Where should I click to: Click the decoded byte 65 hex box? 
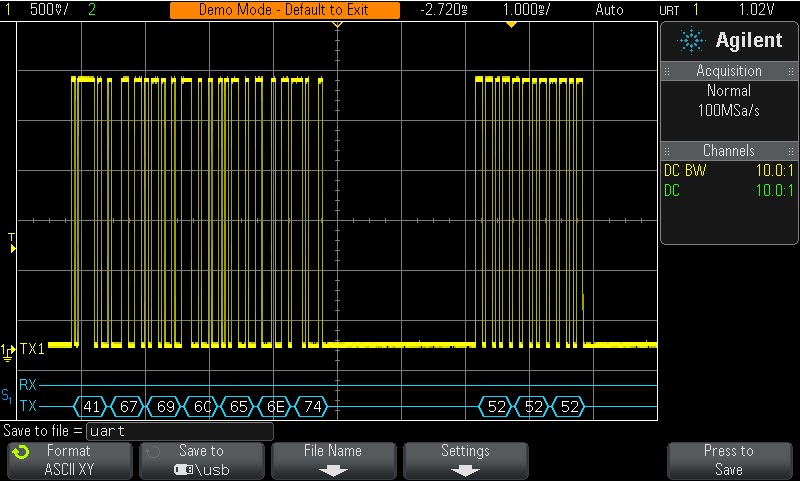[x=238, y=407]
